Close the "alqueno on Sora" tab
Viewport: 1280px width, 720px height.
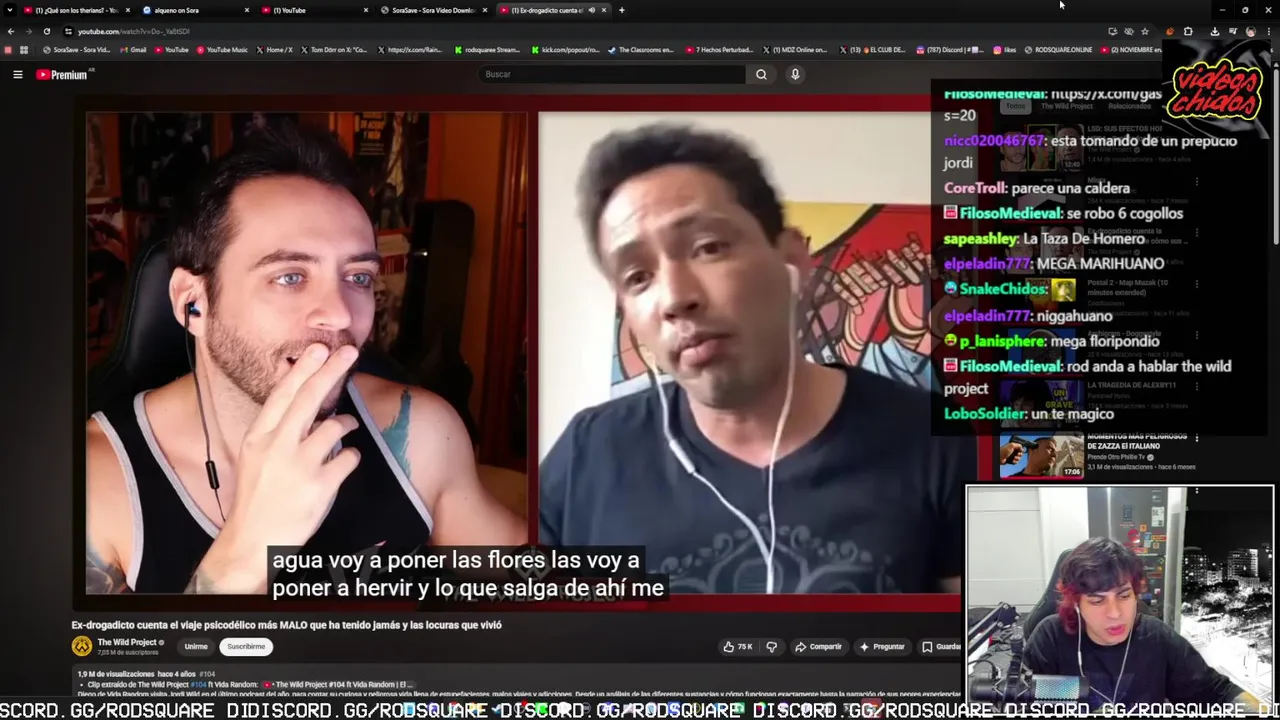pos(247,10)
